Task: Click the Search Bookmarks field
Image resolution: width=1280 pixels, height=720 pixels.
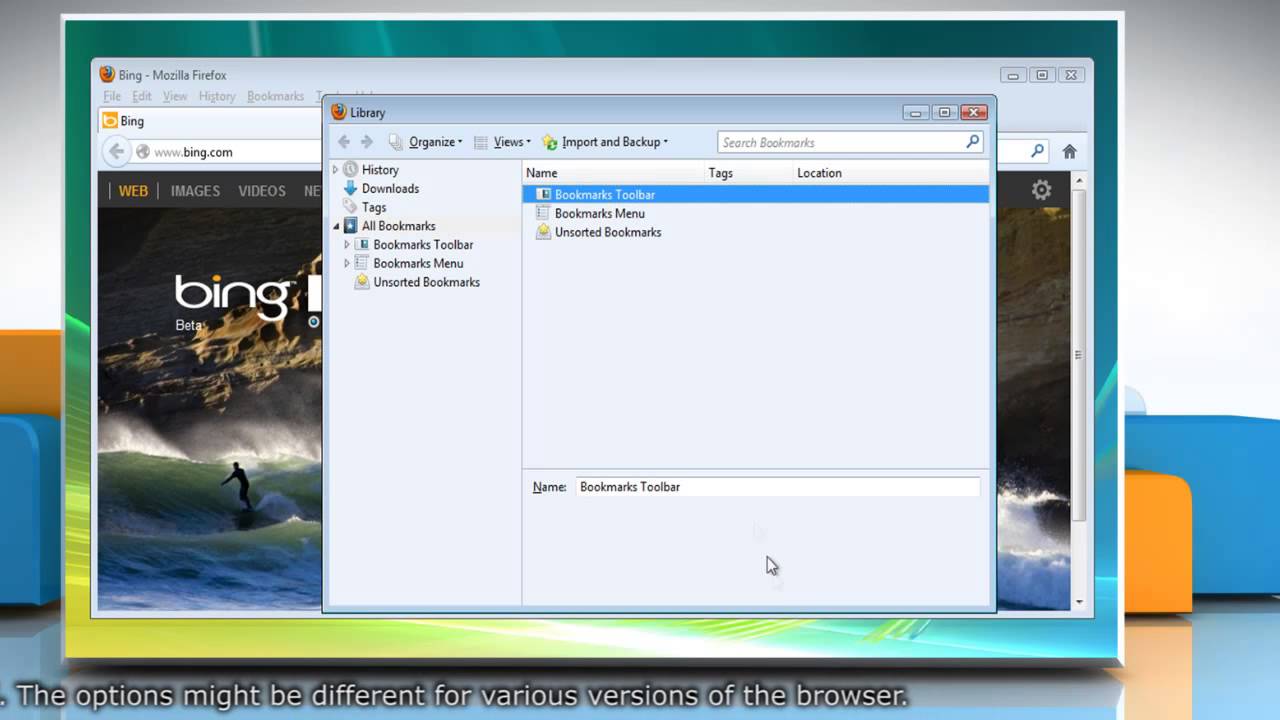Action: [850, 142]
